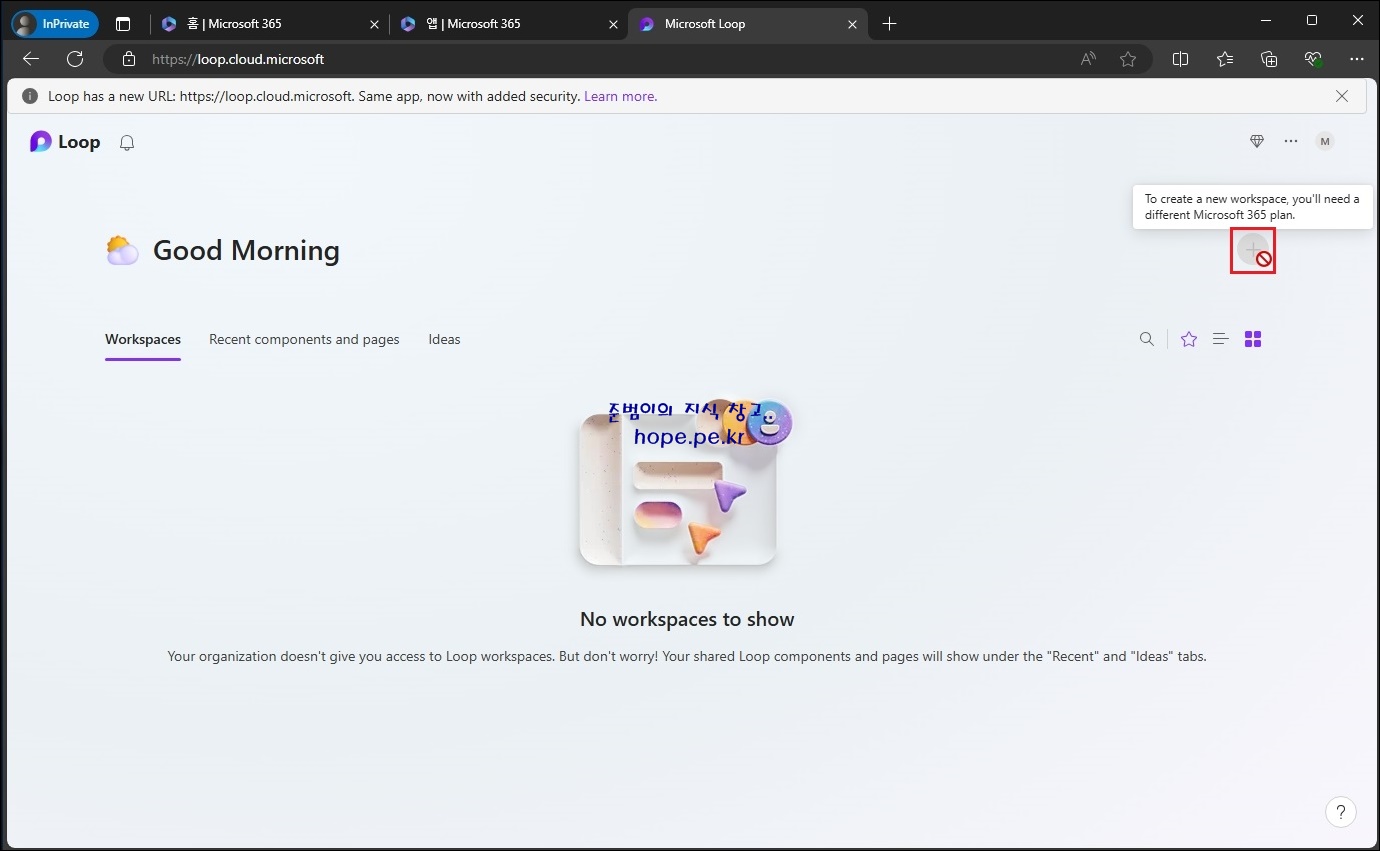1380x851 pixels.
Task: Select the Microsoft Loop browser tab
Action: tap(748, 24)
